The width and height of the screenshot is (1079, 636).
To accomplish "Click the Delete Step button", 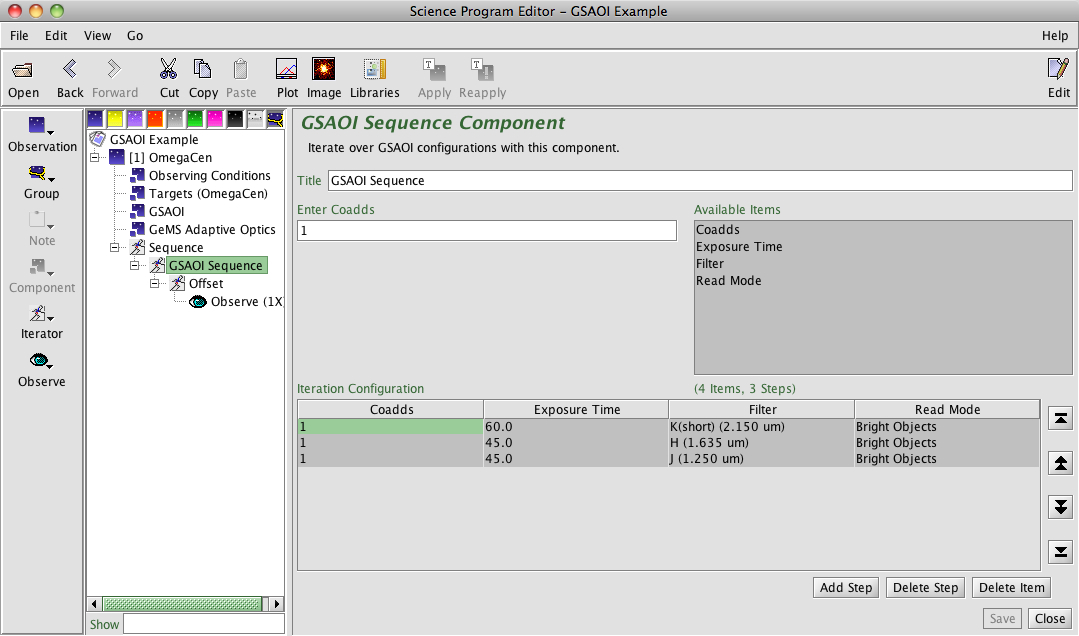I will [926, 588].
